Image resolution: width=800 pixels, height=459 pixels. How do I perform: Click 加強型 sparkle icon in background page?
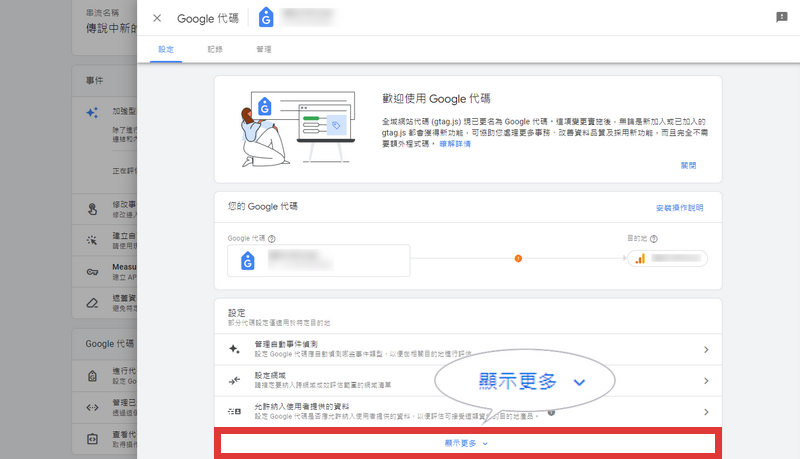92,113
